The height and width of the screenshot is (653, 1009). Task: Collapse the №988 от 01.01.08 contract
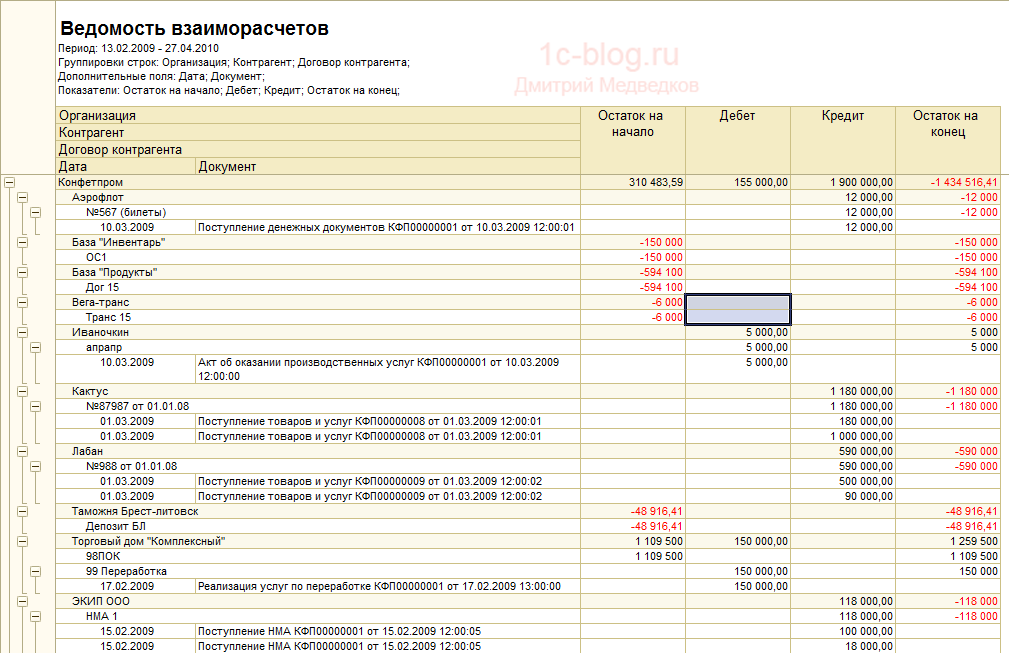coord(36,466)
